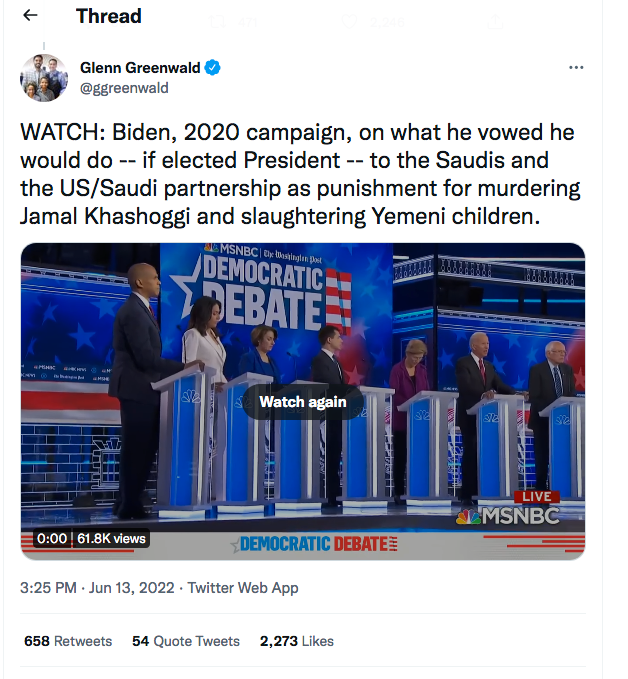Image resolution: width=628 pixels, height=679 pixels.
Task: Open the 54 Quote Tweets list
Action: pos(186,641)
